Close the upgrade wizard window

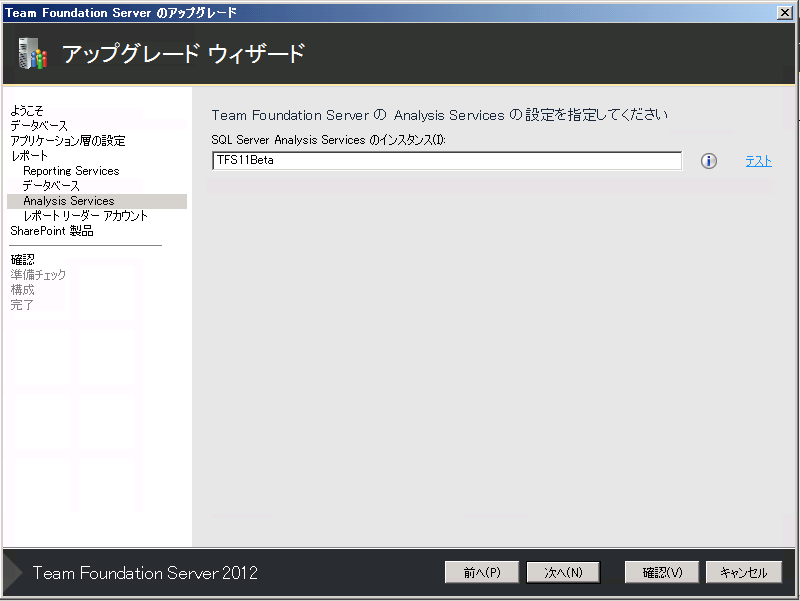tap(785, 13)
